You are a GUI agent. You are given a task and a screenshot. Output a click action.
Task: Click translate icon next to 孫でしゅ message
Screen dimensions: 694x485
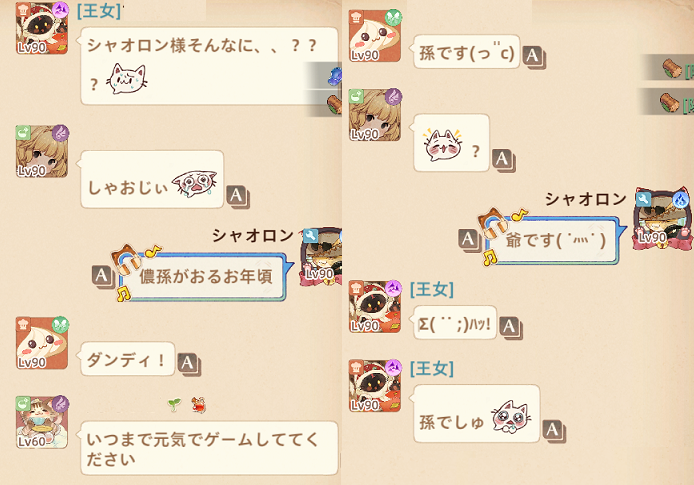pos(554,431)
